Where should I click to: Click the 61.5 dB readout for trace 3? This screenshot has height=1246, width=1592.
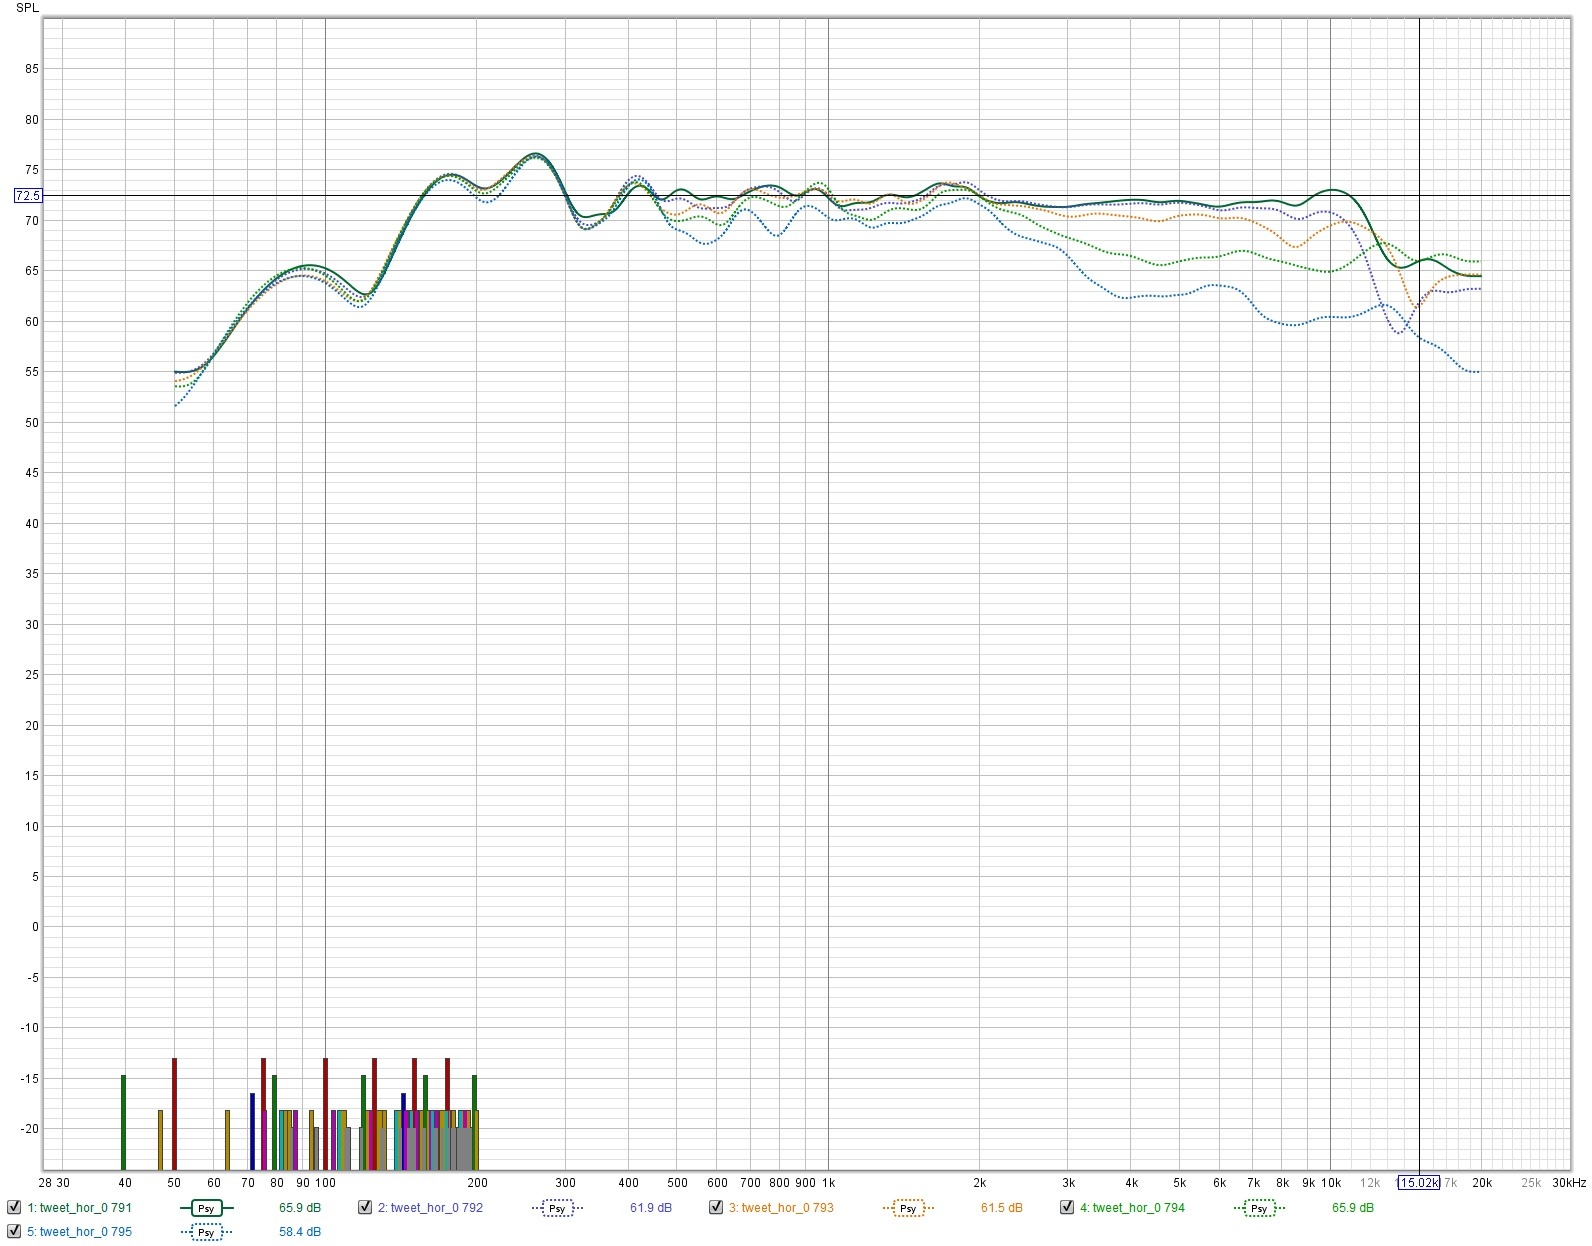tap(1002, 1208)
